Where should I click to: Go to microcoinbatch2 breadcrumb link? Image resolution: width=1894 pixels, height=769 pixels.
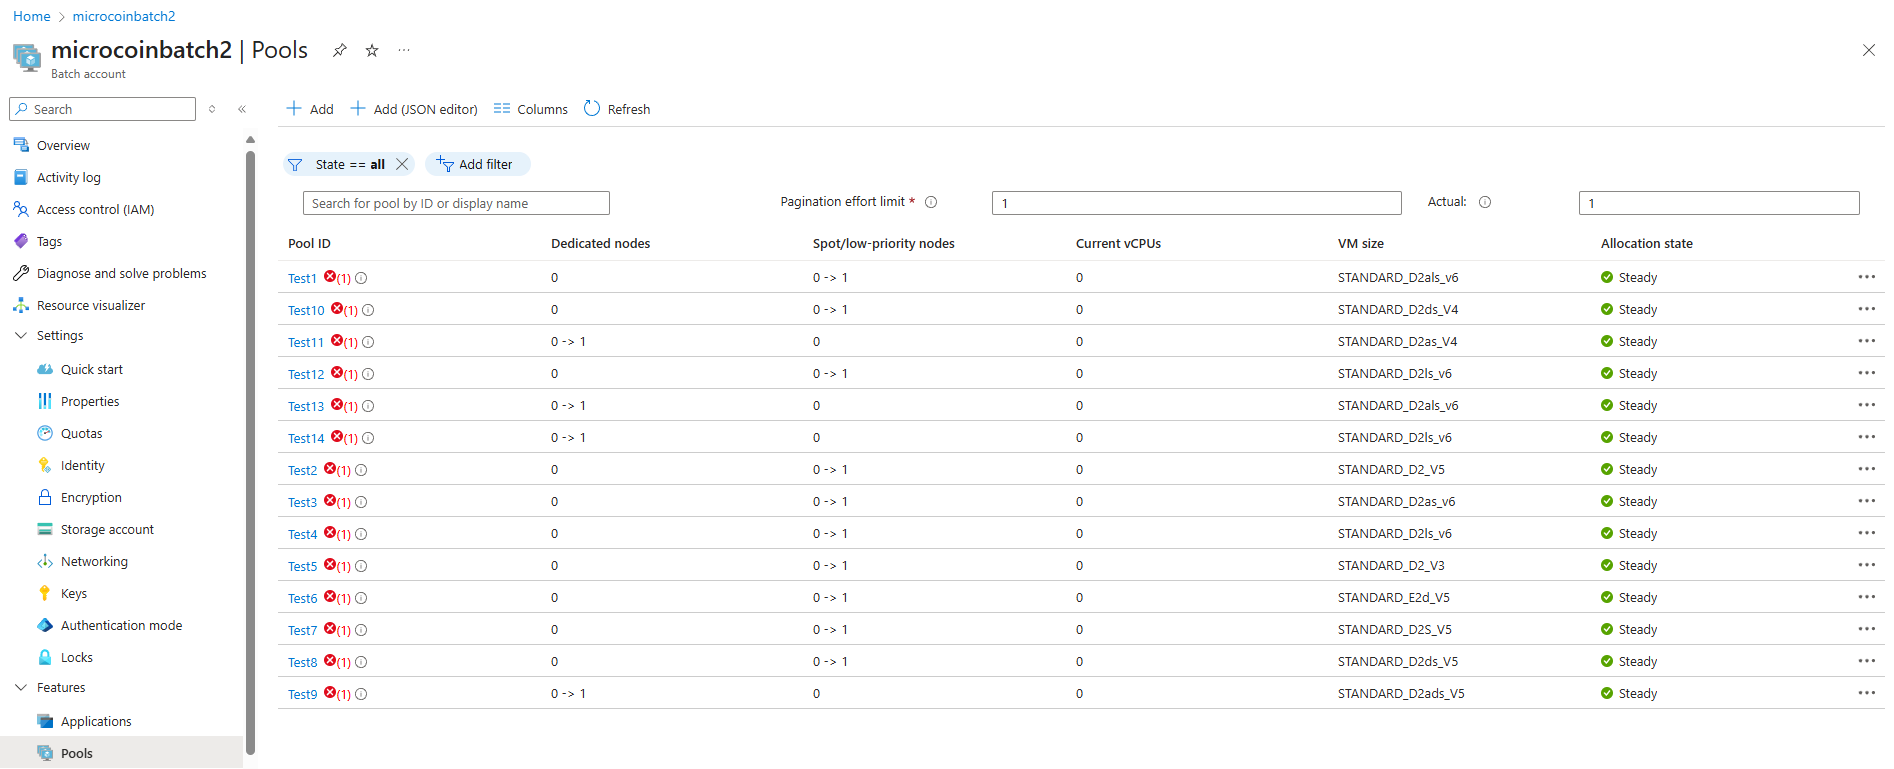(124, 16)
